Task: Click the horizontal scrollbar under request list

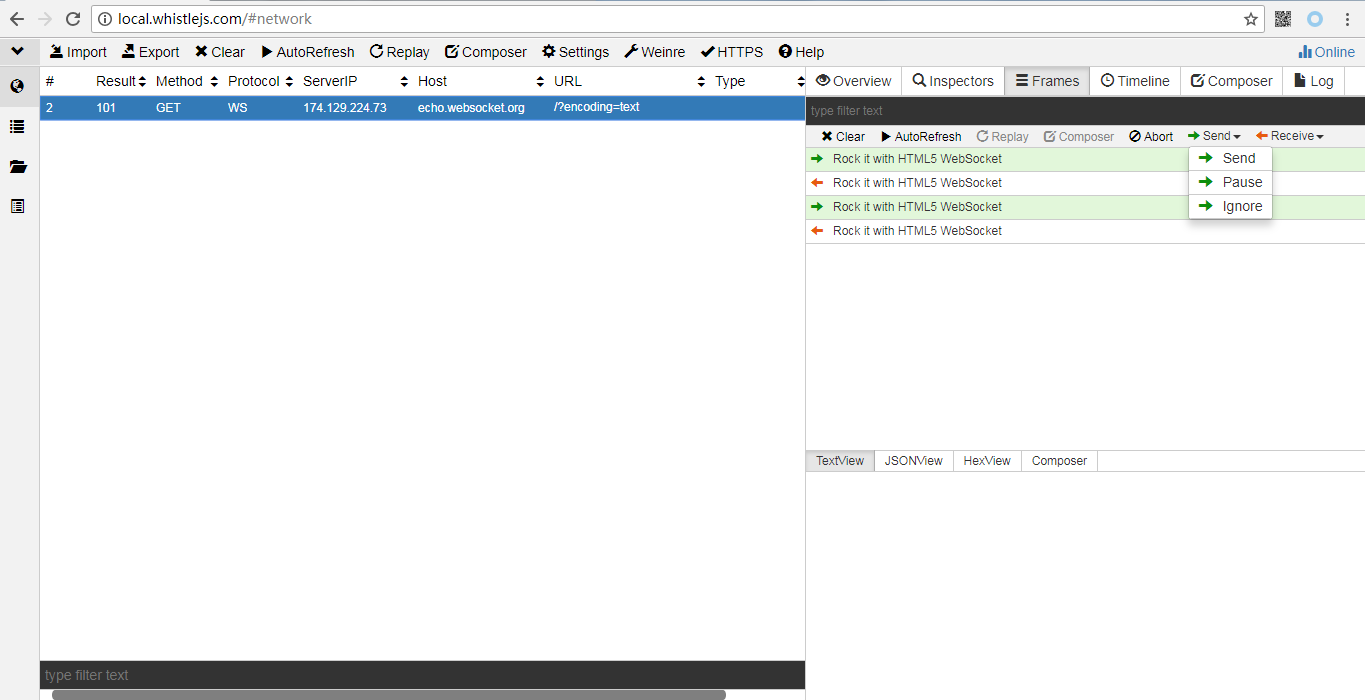Action: 389,694
